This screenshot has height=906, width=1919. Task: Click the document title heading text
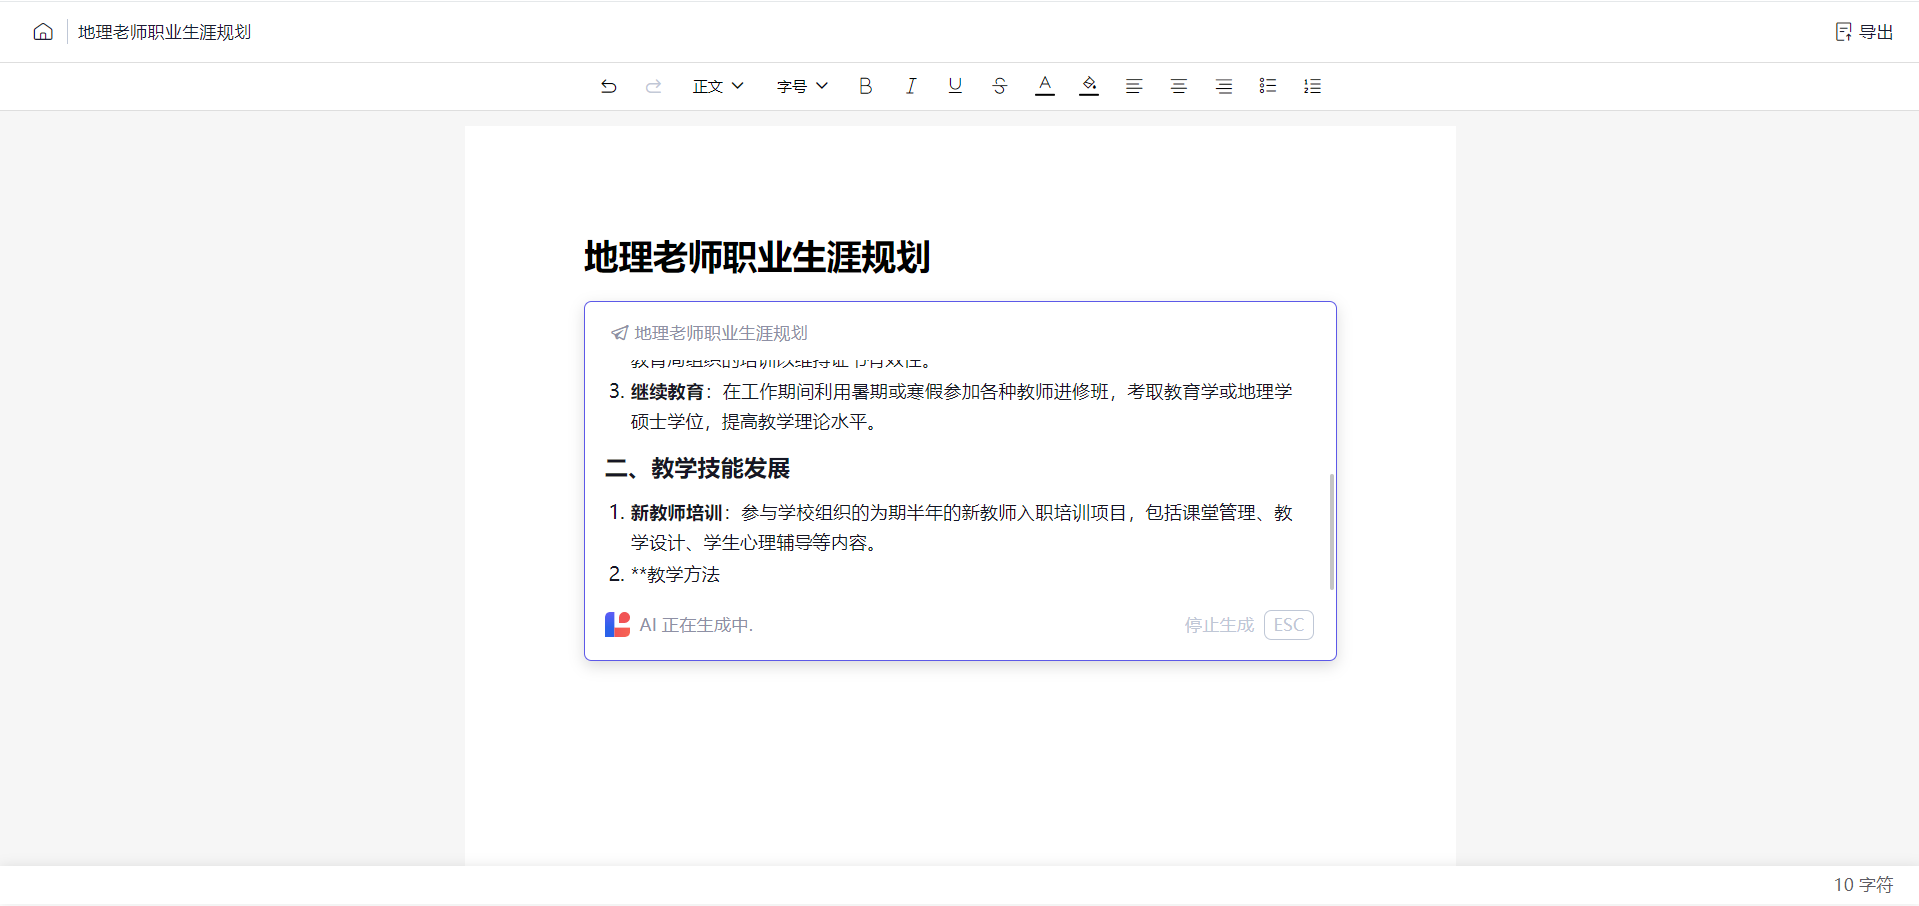tap(757, 257)
